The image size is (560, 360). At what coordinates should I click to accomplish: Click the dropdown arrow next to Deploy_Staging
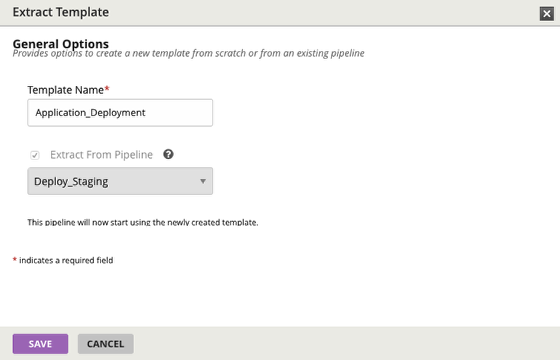tap(203, 181)
